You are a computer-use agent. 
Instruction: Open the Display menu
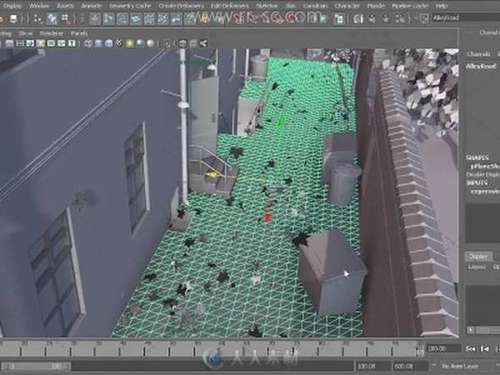tap(12, 6)
